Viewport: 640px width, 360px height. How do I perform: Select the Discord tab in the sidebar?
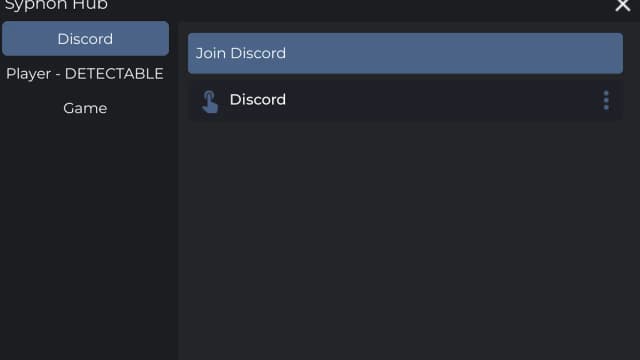pyautogui.click(x=85, y=39)
